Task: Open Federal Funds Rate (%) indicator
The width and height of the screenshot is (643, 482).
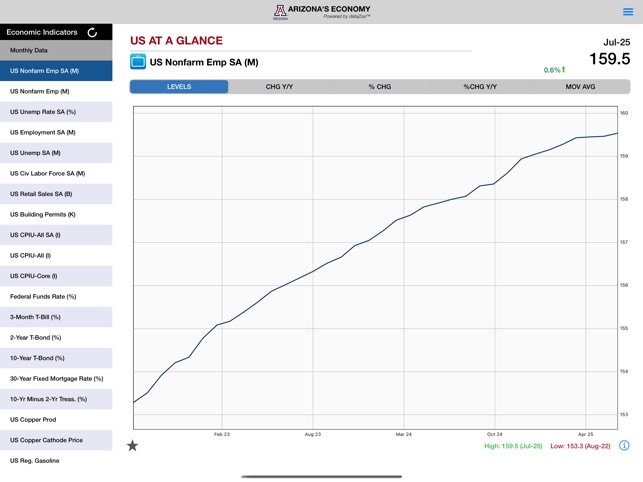Action: click(56, 296)
